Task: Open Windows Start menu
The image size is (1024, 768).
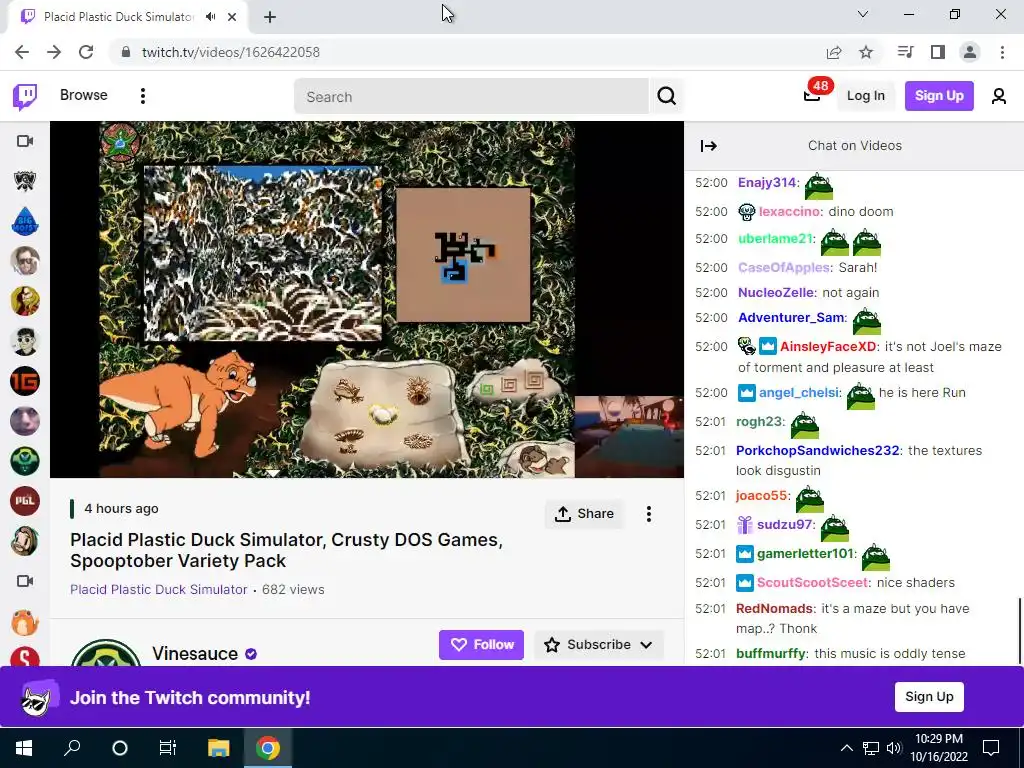Action: pos(24,747)
